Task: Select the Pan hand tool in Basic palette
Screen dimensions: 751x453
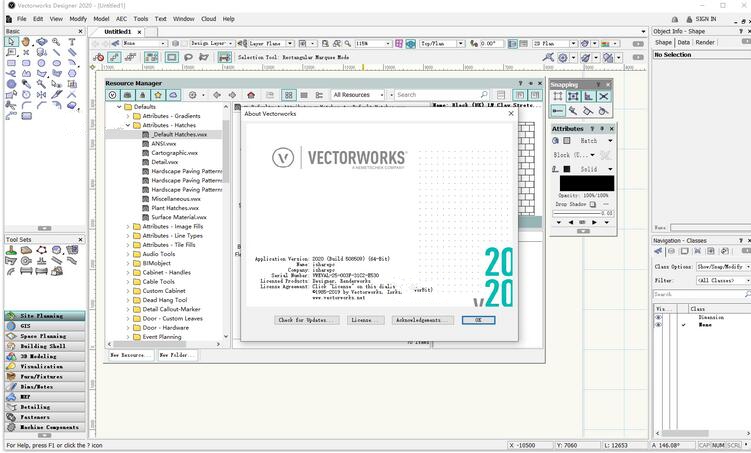Action: tap(26, 42)
